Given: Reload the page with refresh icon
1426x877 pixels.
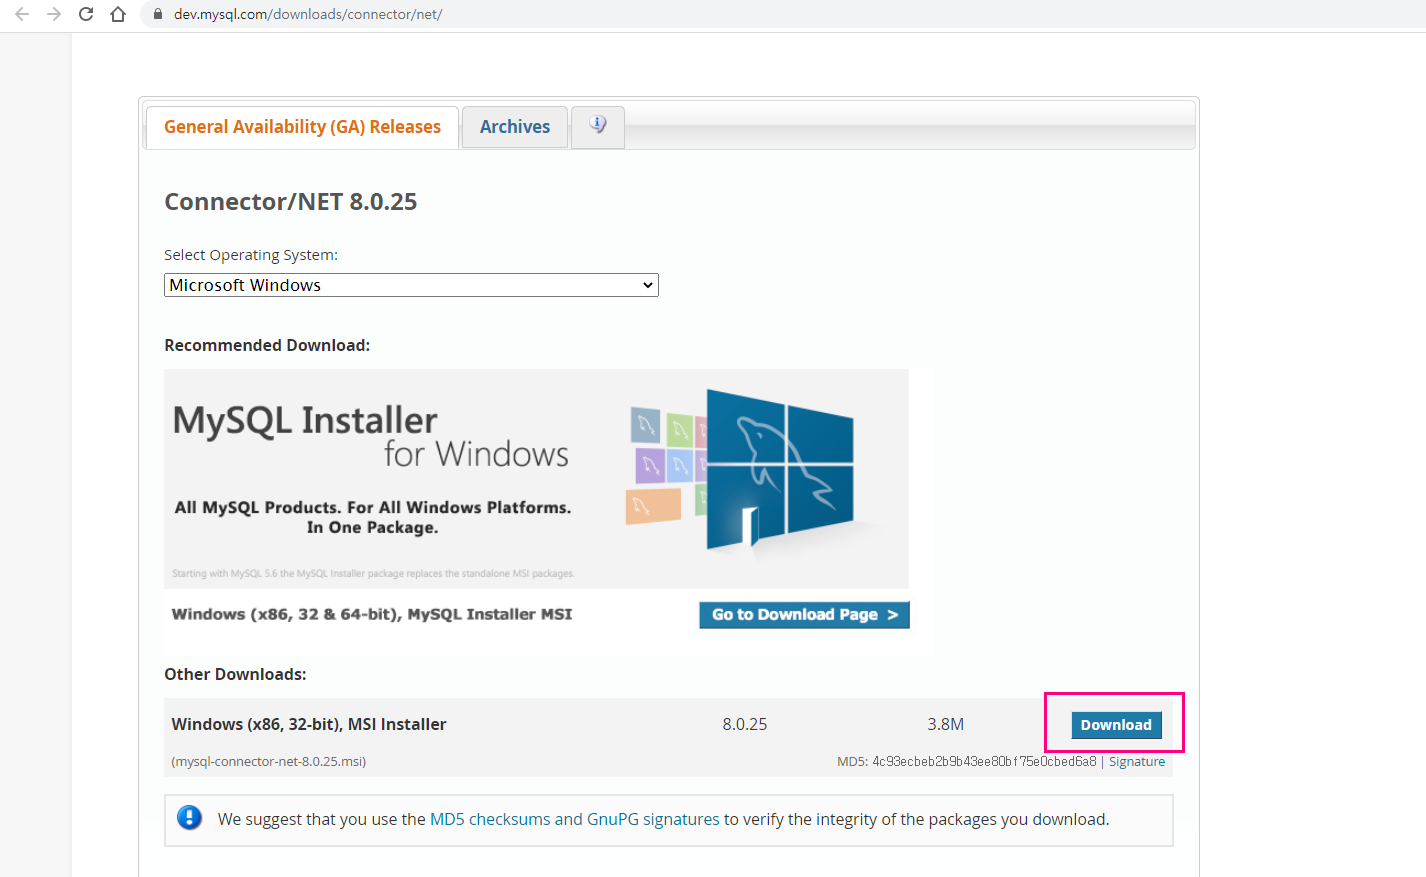Looking at the screenshot, I should [x=86, y=14].
